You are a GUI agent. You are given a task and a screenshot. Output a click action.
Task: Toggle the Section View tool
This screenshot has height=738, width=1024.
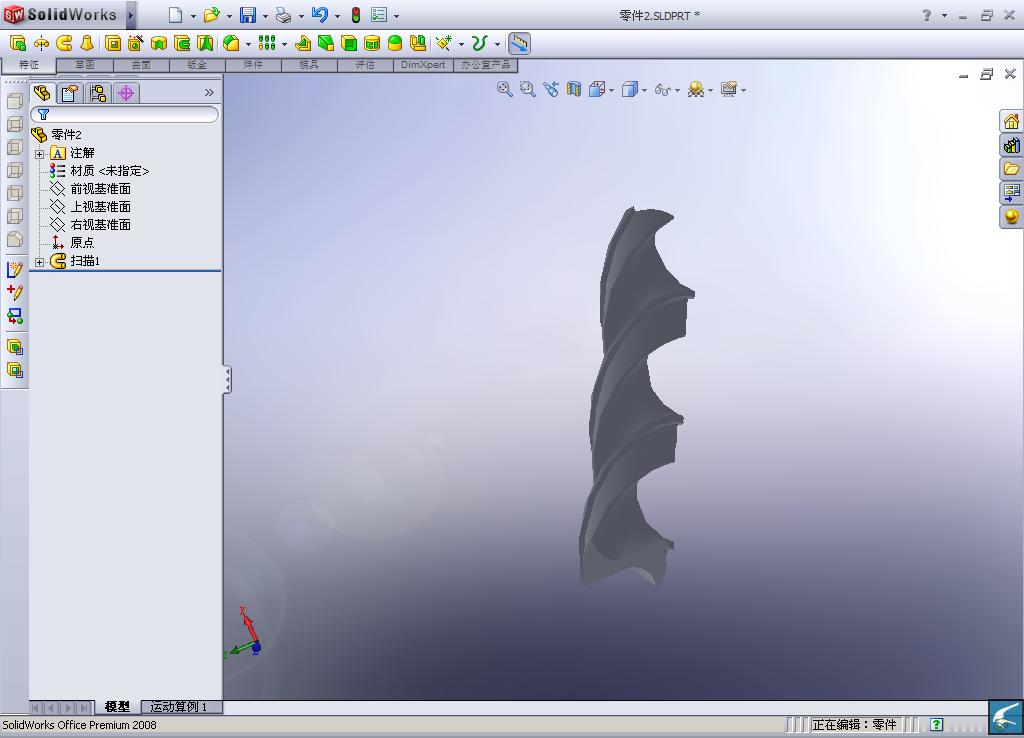pos(573,89)
